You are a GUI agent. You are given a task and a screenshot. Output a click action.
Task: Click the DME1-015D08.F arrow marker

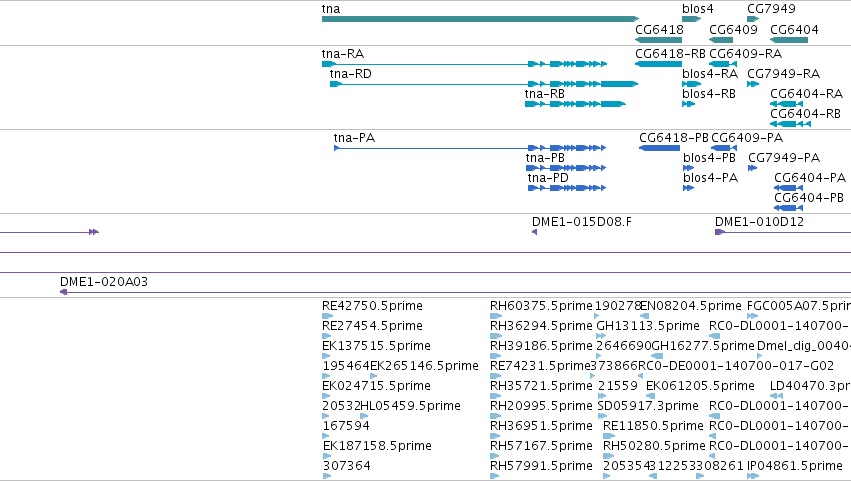(x=534, y=232)
